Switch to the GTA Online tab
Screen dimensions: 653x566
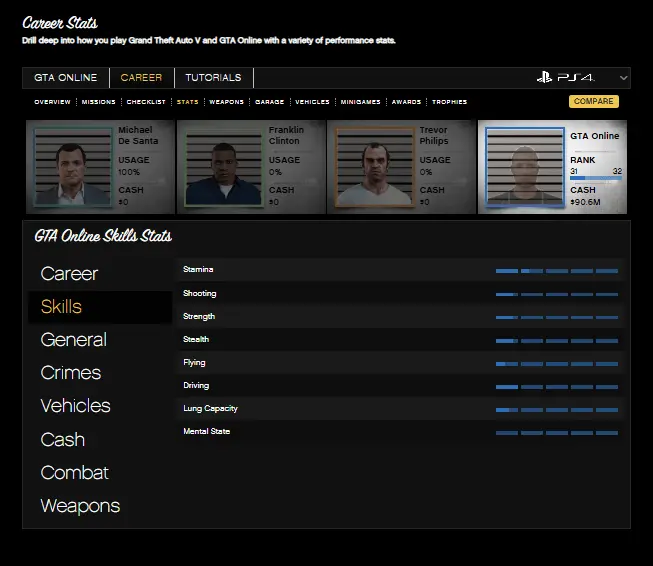tap(66, 78)
